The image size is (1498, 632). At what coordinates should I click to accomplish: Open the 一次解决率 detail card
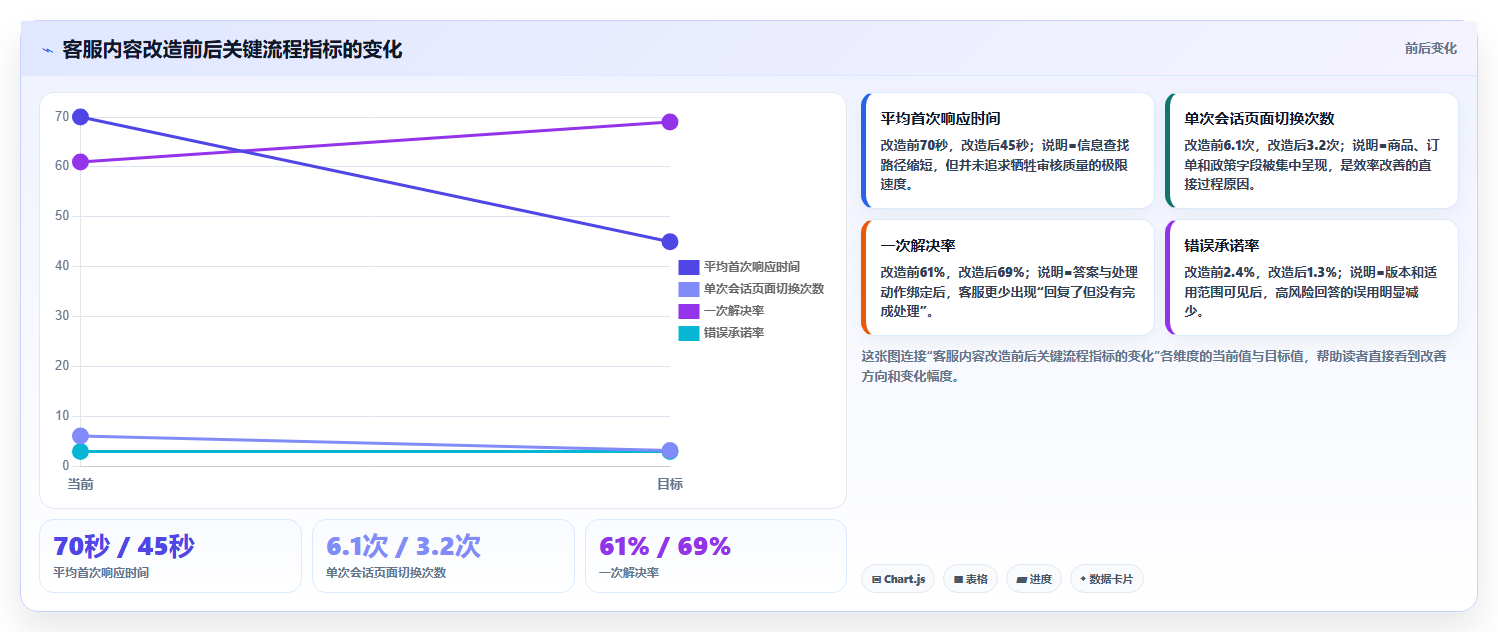[1007, 278]
